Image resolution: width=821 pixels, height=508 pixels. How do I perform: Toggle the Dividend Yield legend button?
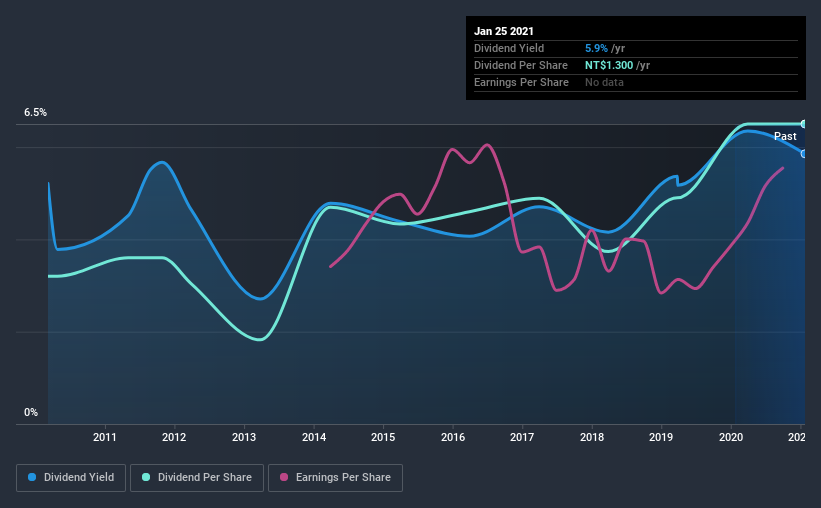71,478
